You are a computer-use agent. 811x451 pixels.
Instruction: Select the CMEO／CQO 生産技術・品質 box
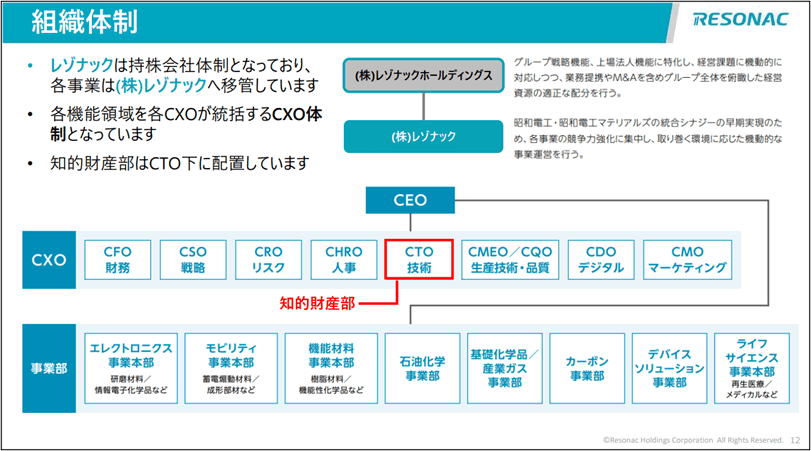point(510,259)
